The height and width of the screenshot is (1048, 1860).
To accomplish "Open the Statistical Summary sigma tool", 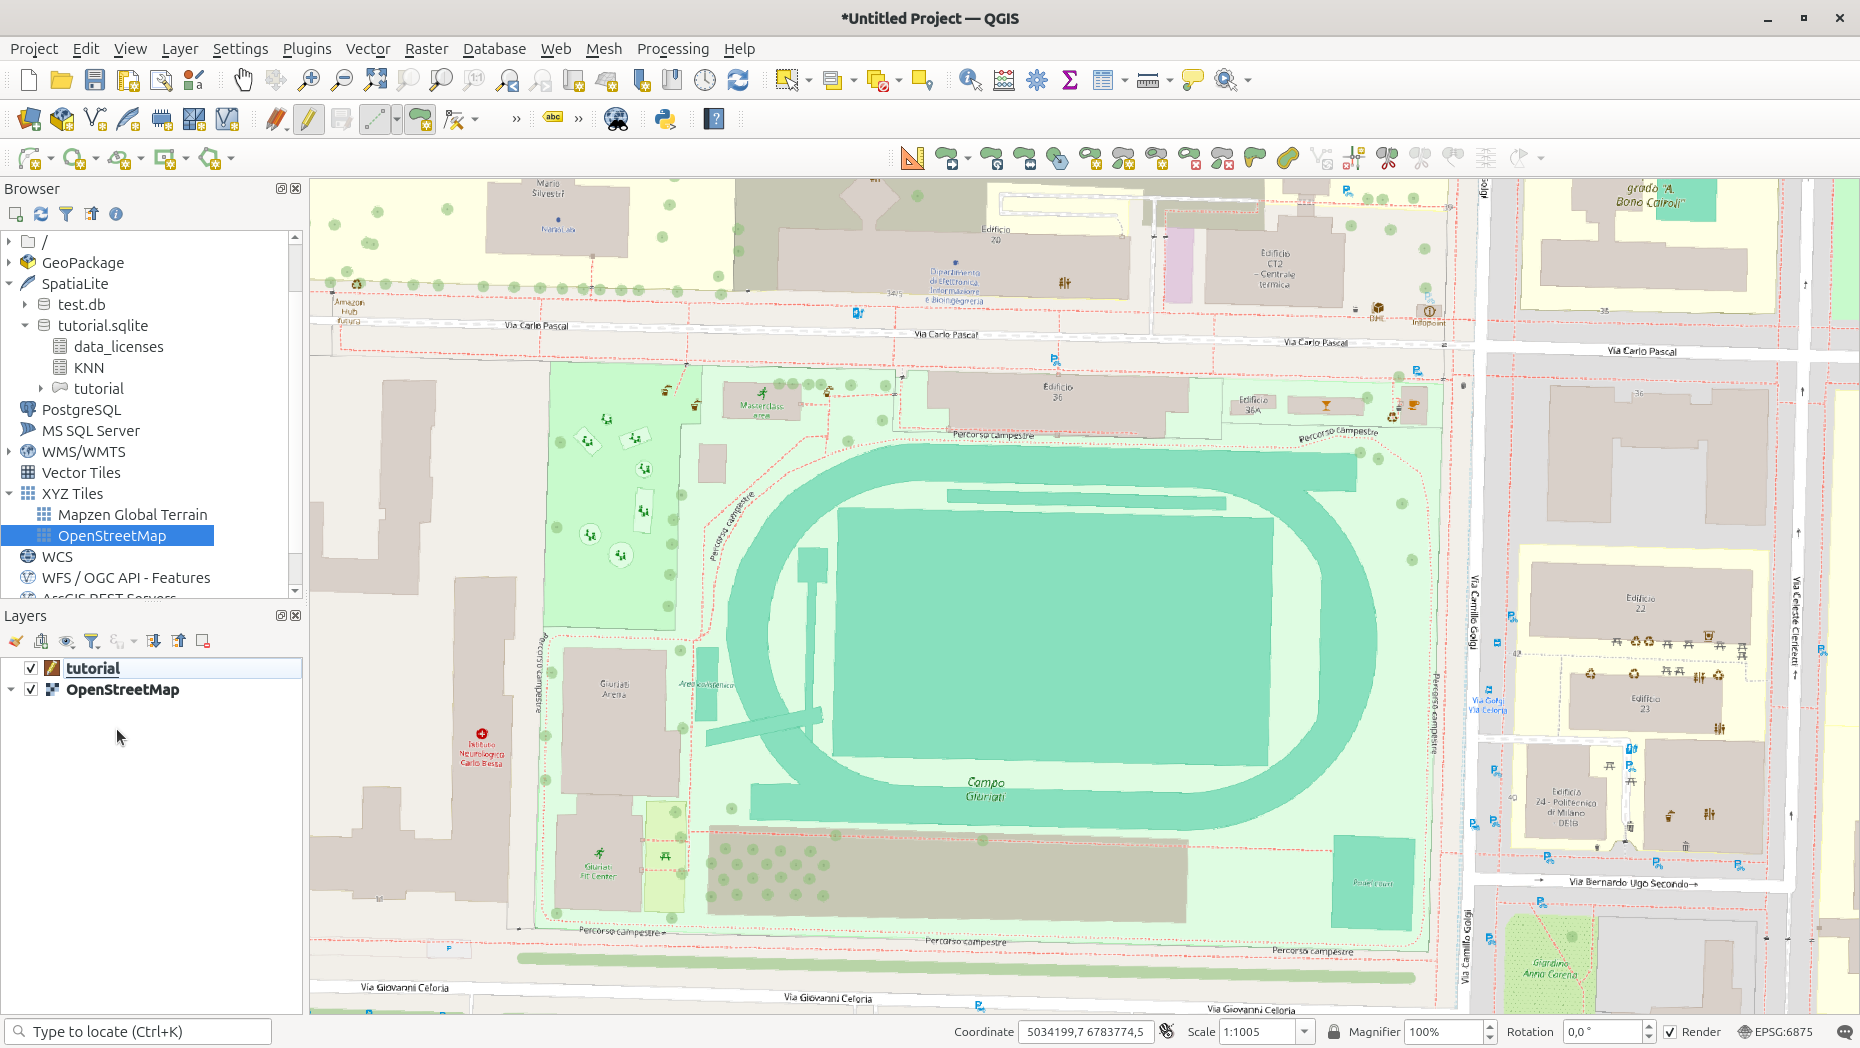I will tap(1070, 80).
